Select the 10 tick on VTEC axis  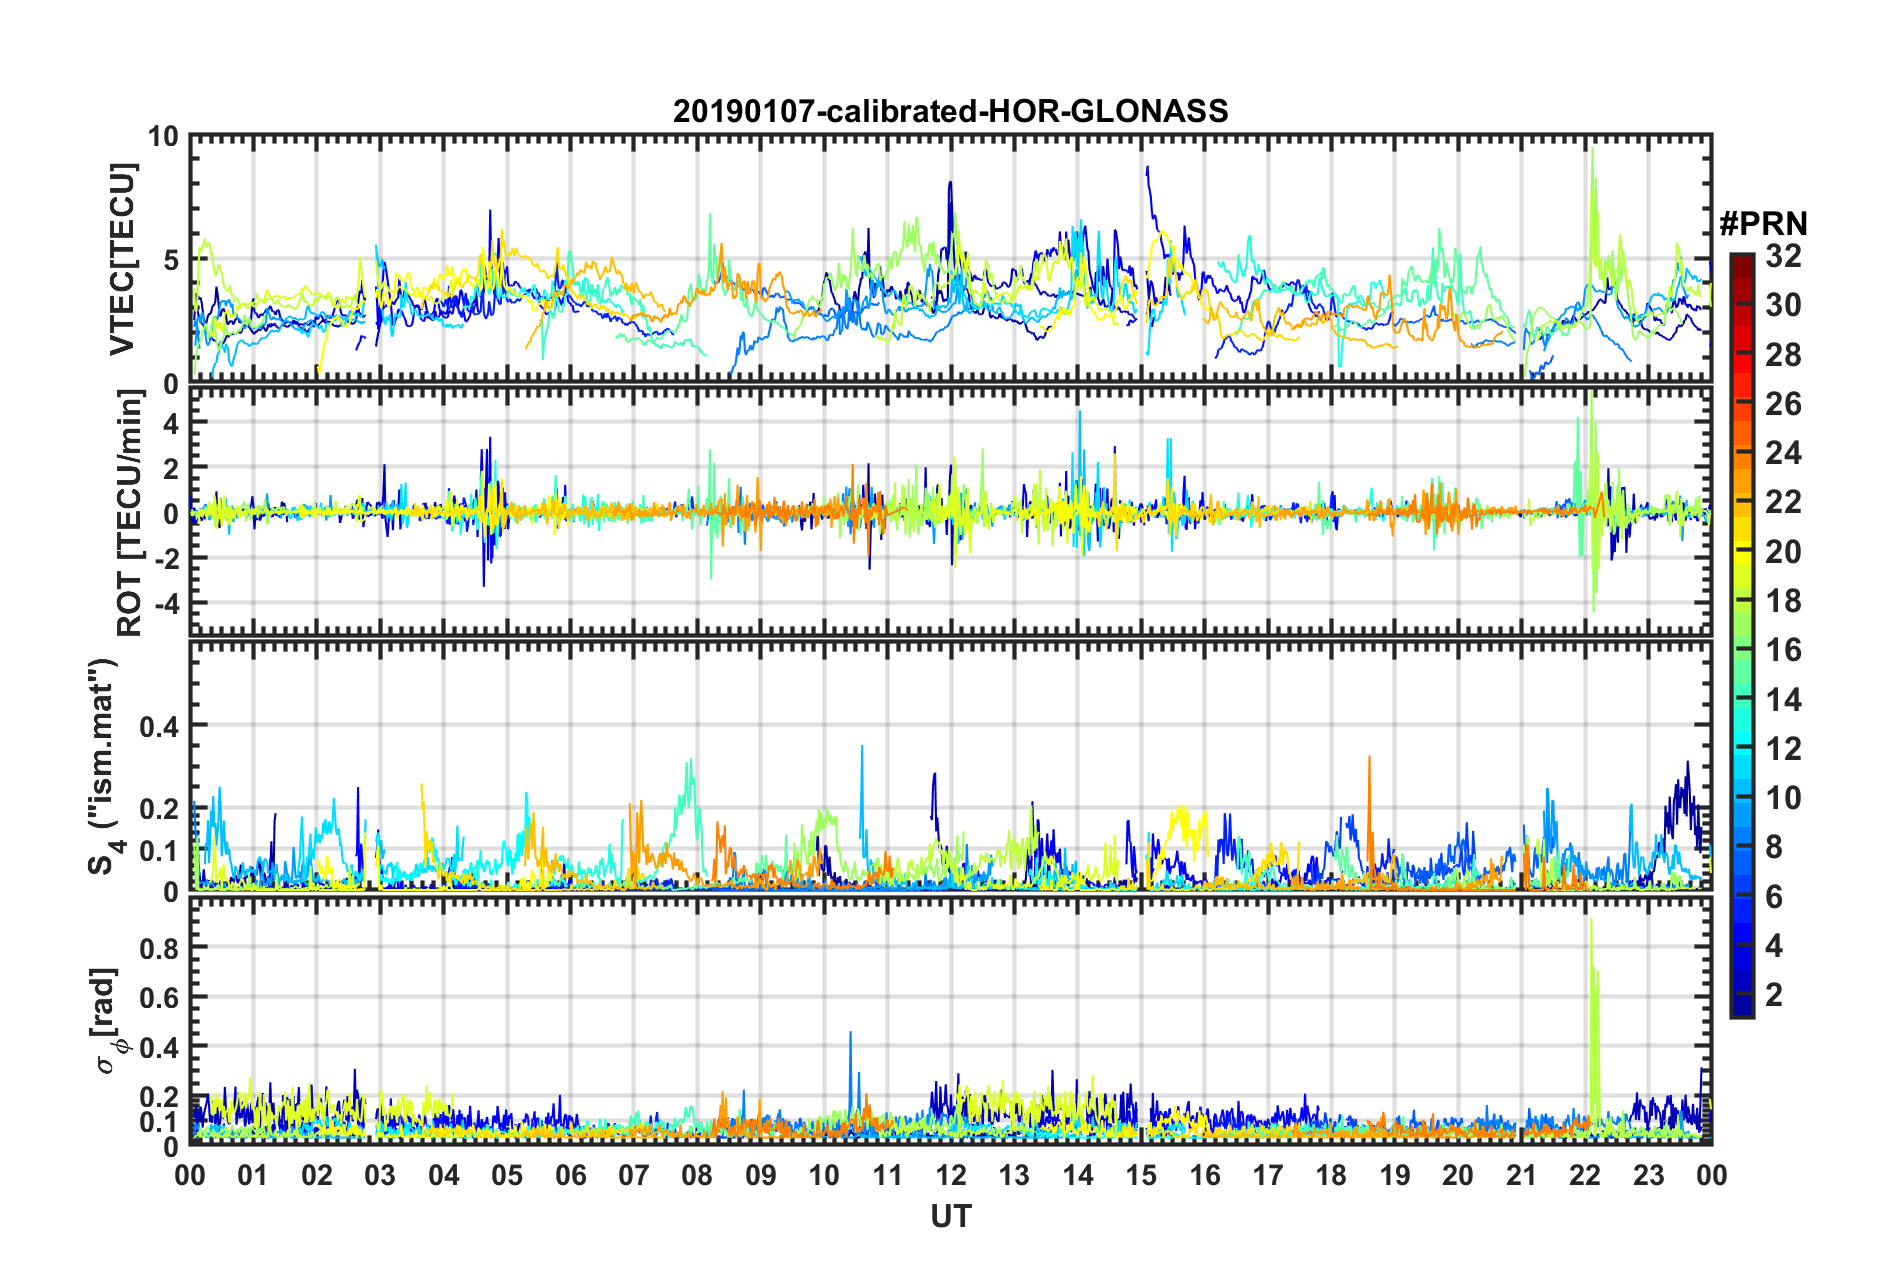(162, 137)
